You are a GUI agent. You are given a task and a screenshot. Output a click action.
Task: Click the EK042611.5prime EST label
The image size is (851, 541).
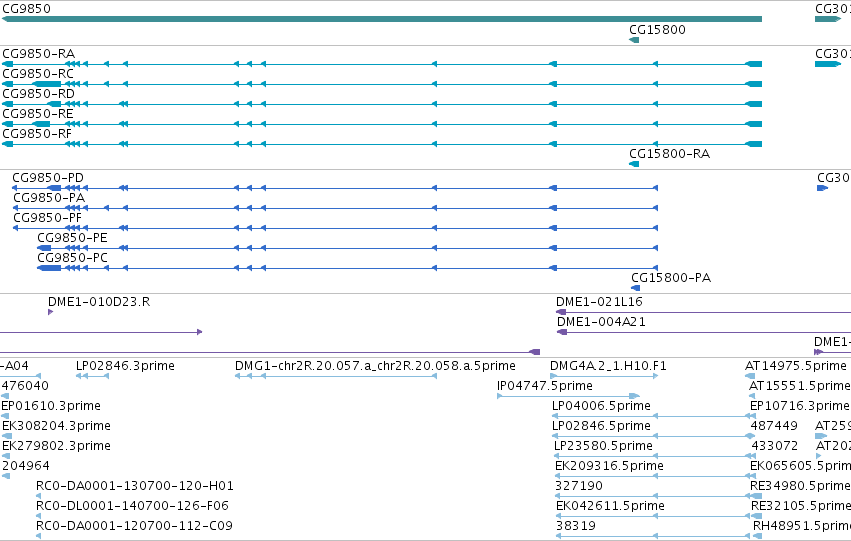[611, 506]
